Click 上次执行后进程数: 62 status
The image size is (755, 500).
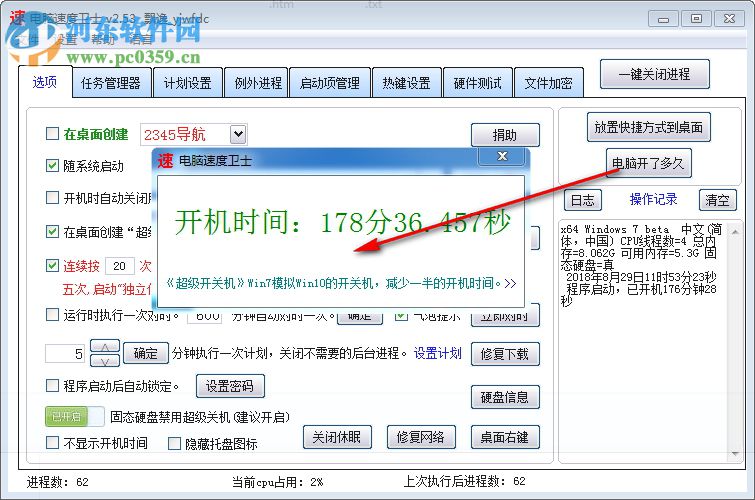[x=464, y=481]
